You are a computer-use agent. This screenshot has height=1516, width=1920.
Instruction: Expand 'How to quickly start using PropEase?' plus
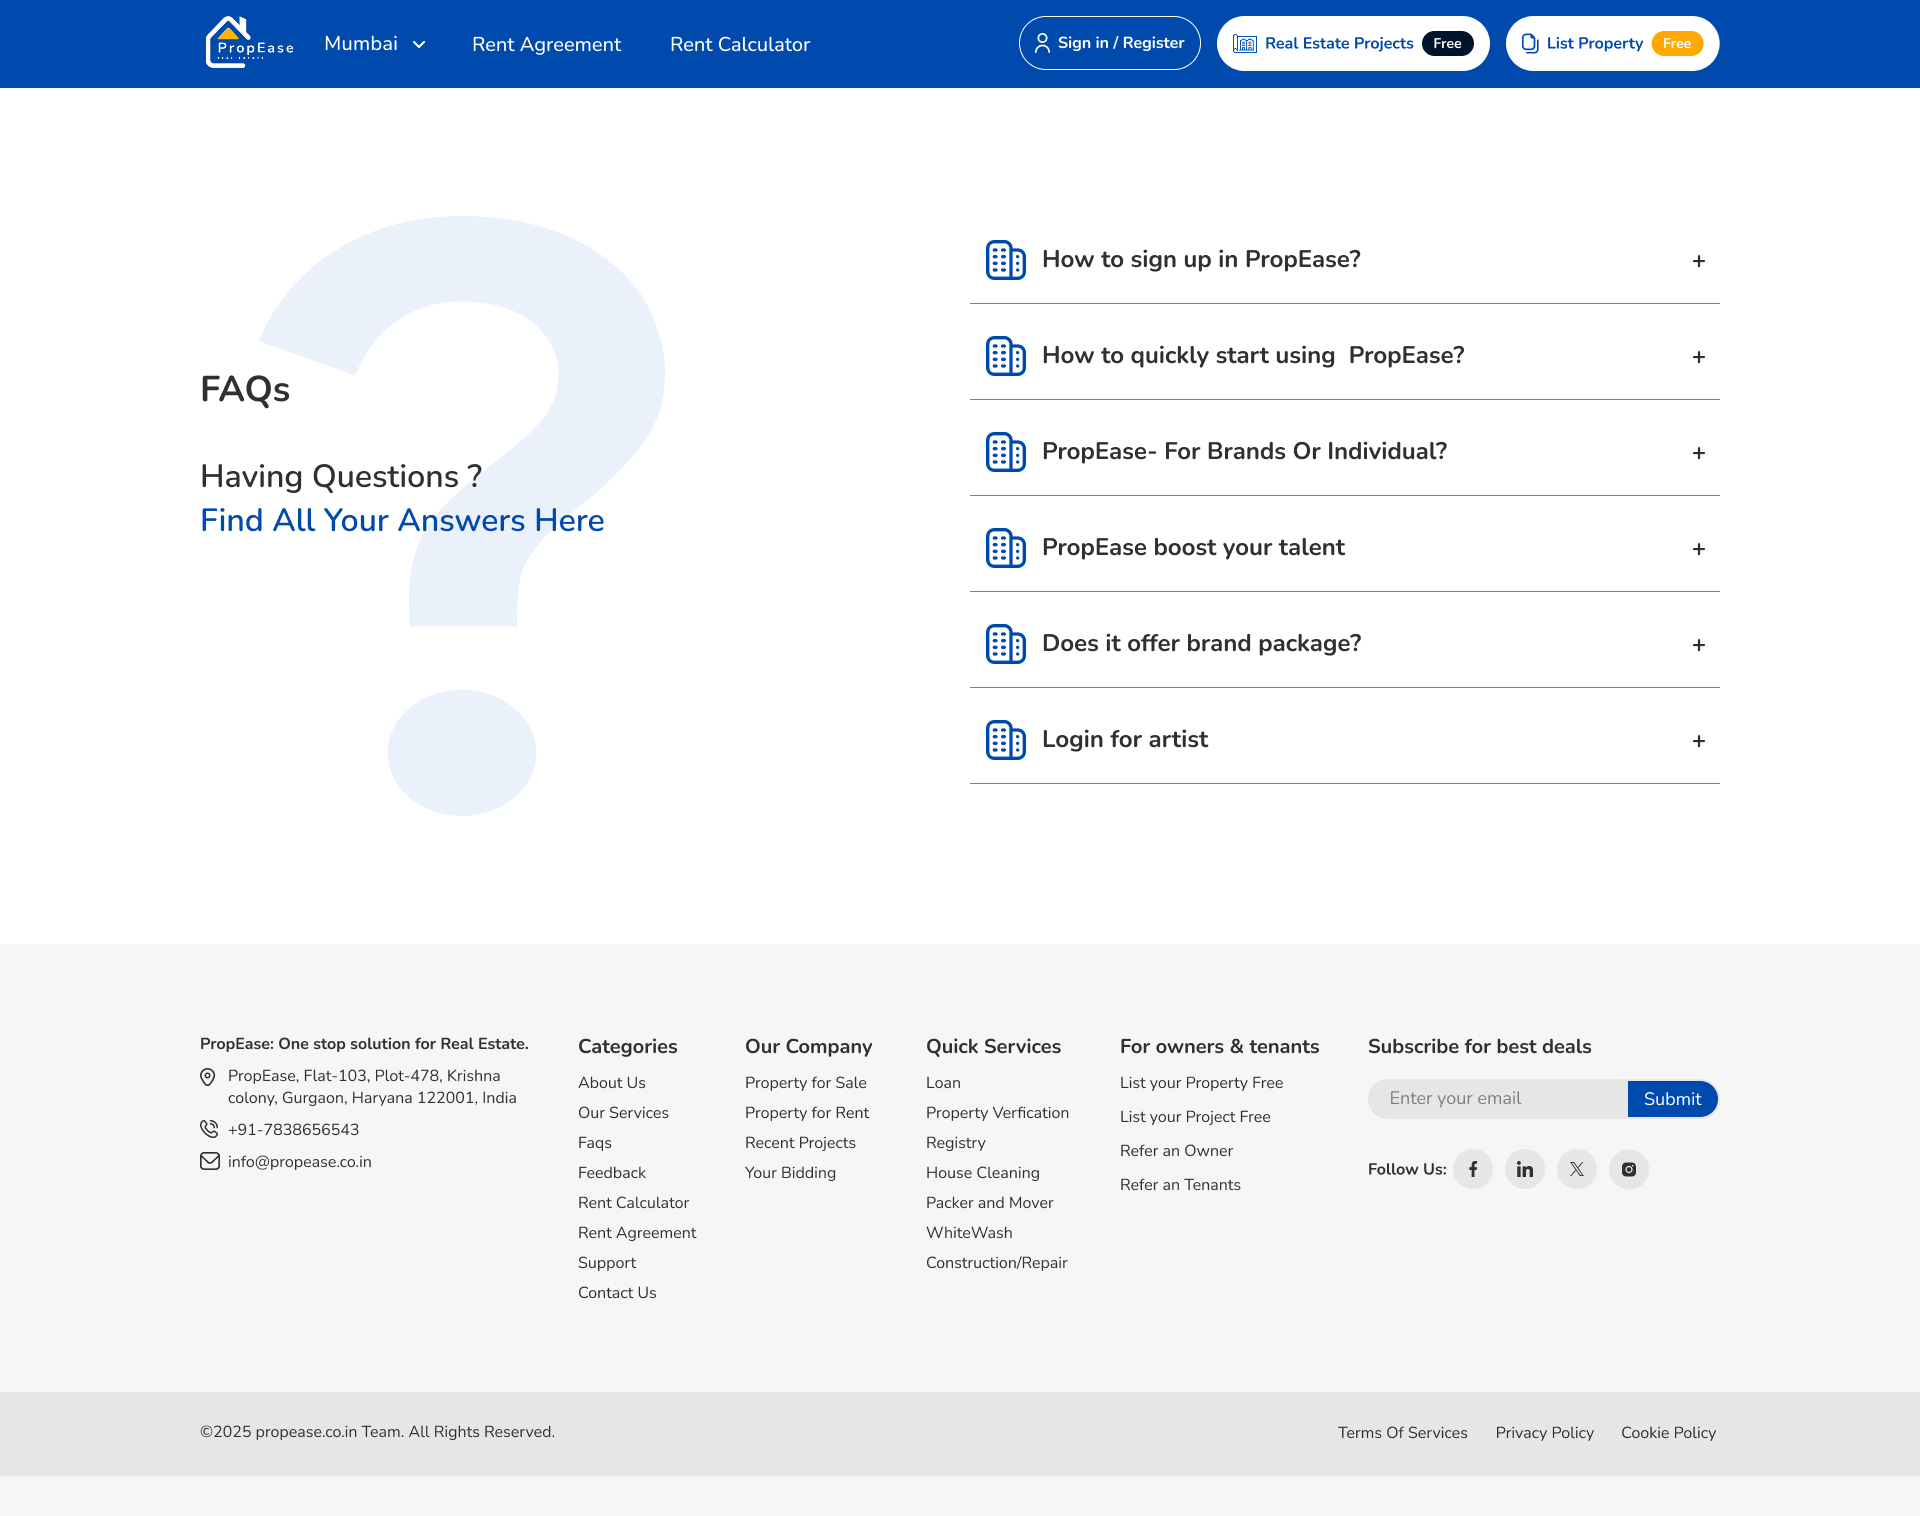[x=1699, y=357]
